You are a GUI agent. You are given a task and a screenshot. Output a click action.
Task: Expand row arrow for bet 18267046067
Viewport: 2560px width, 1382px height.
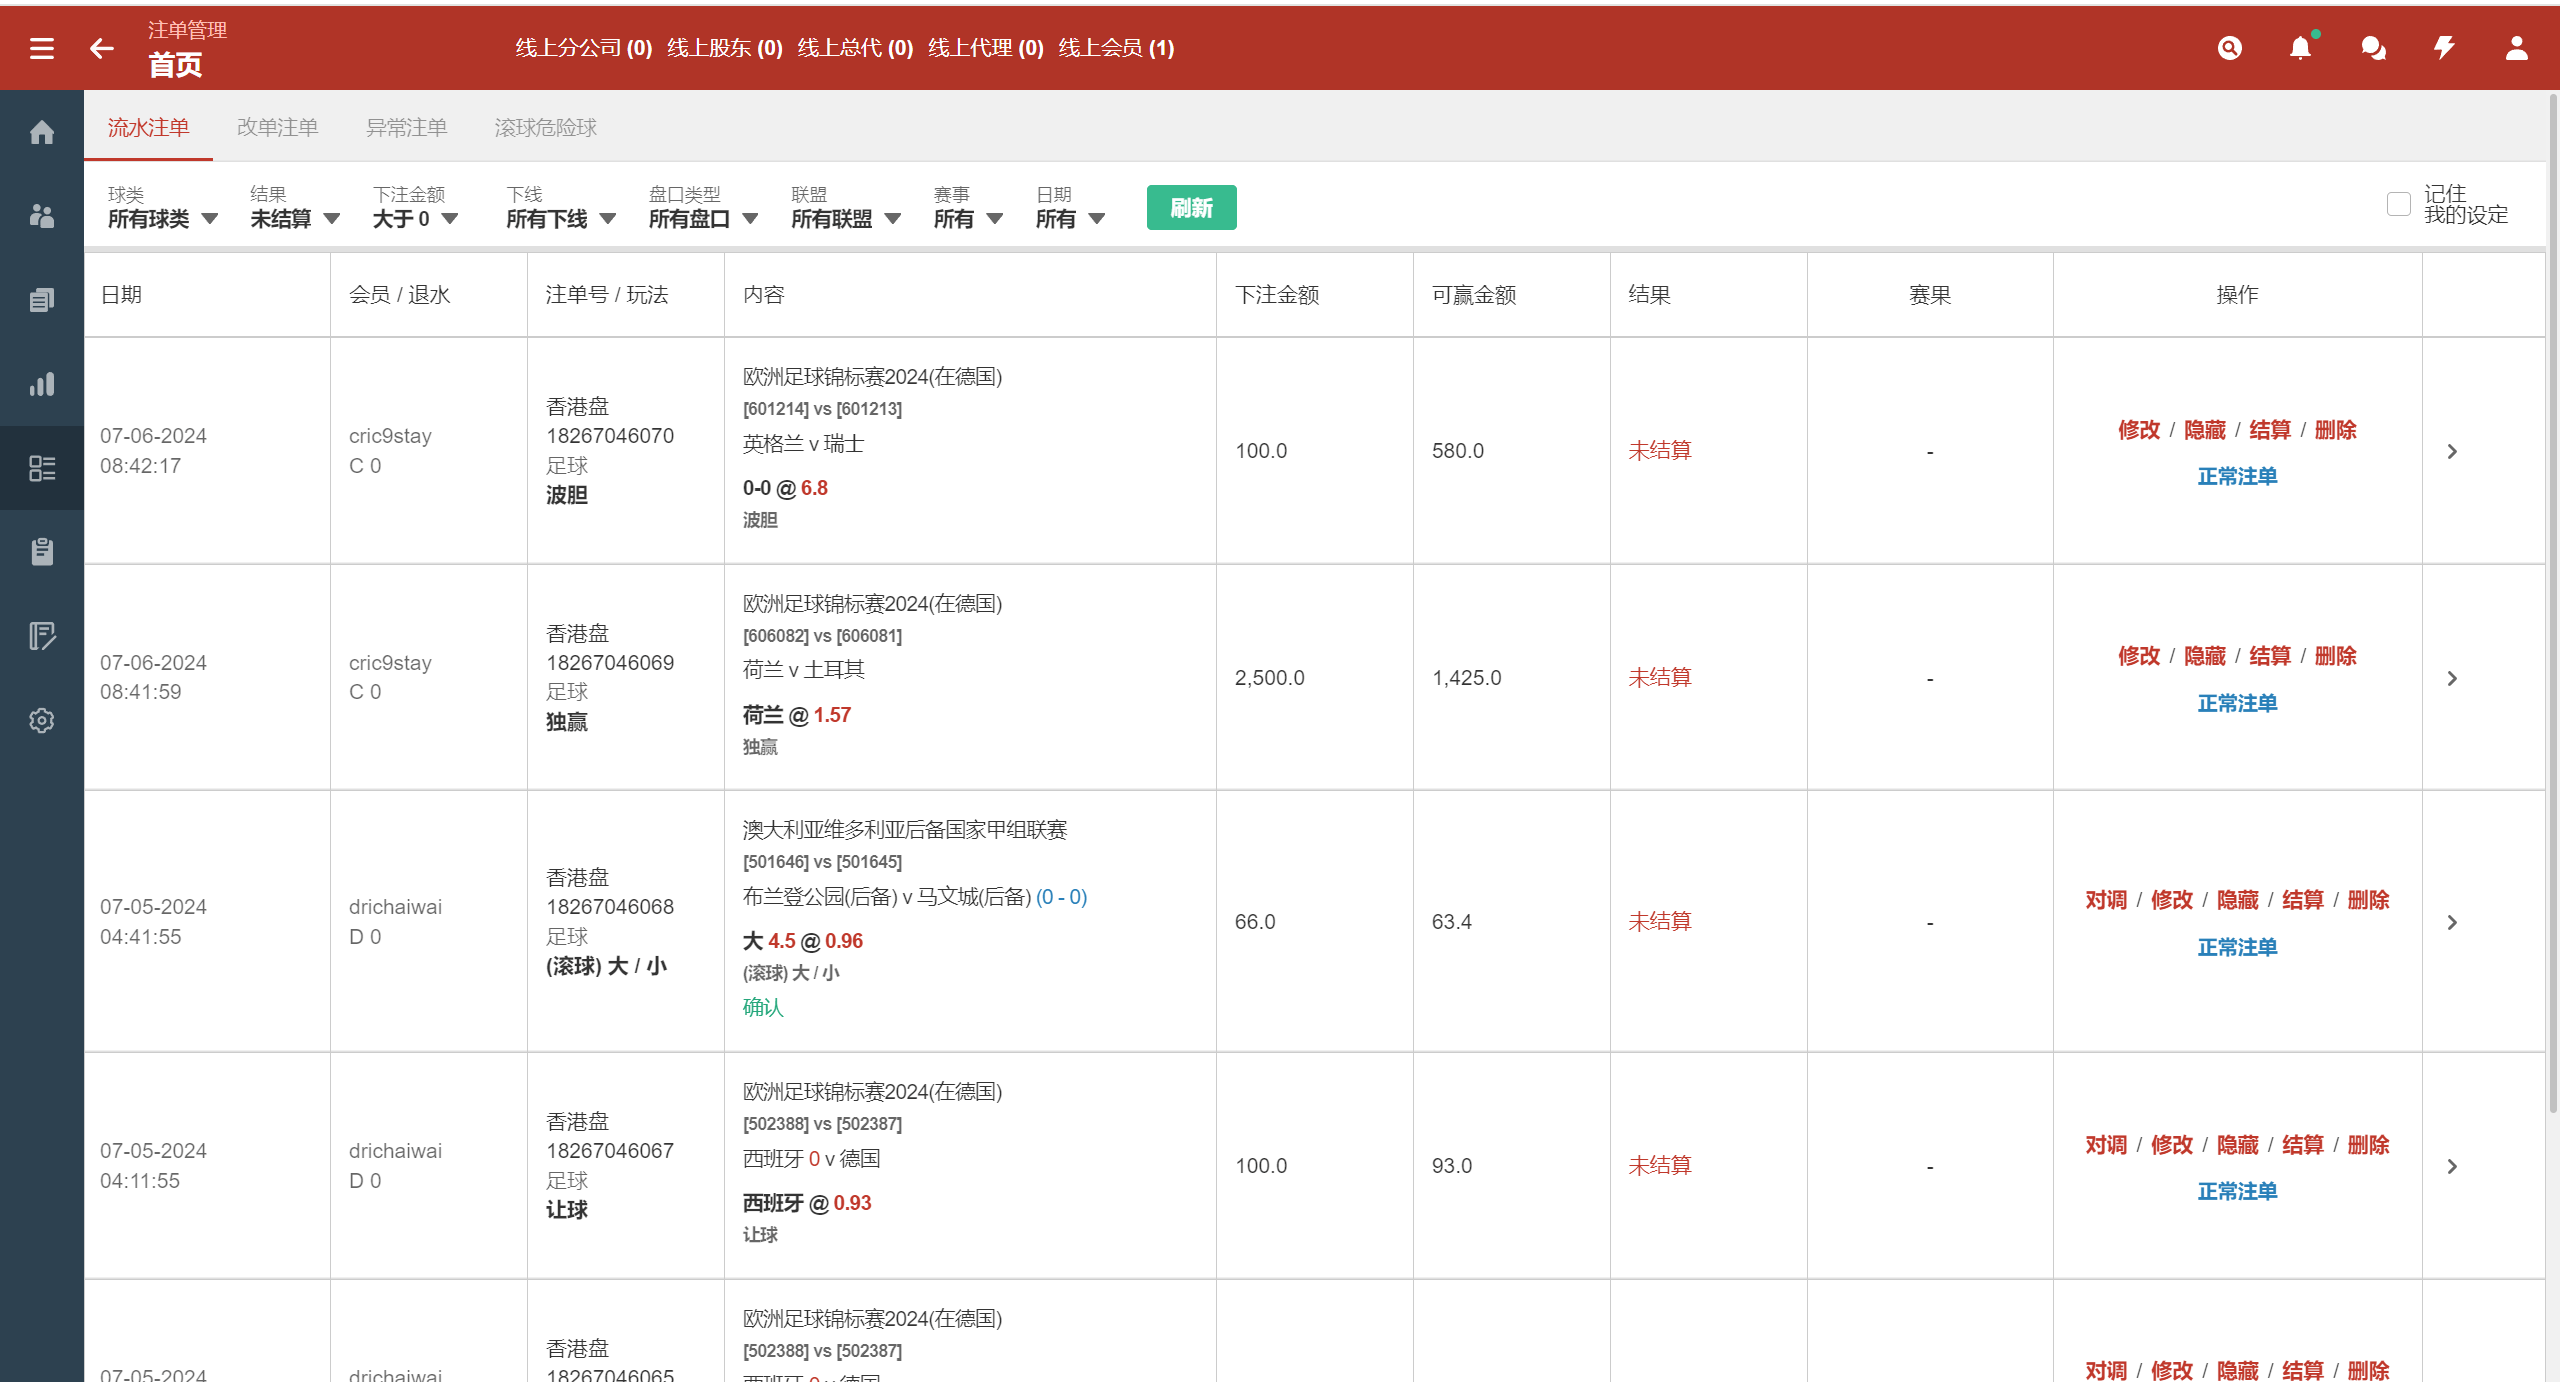pos(2452,1167)
